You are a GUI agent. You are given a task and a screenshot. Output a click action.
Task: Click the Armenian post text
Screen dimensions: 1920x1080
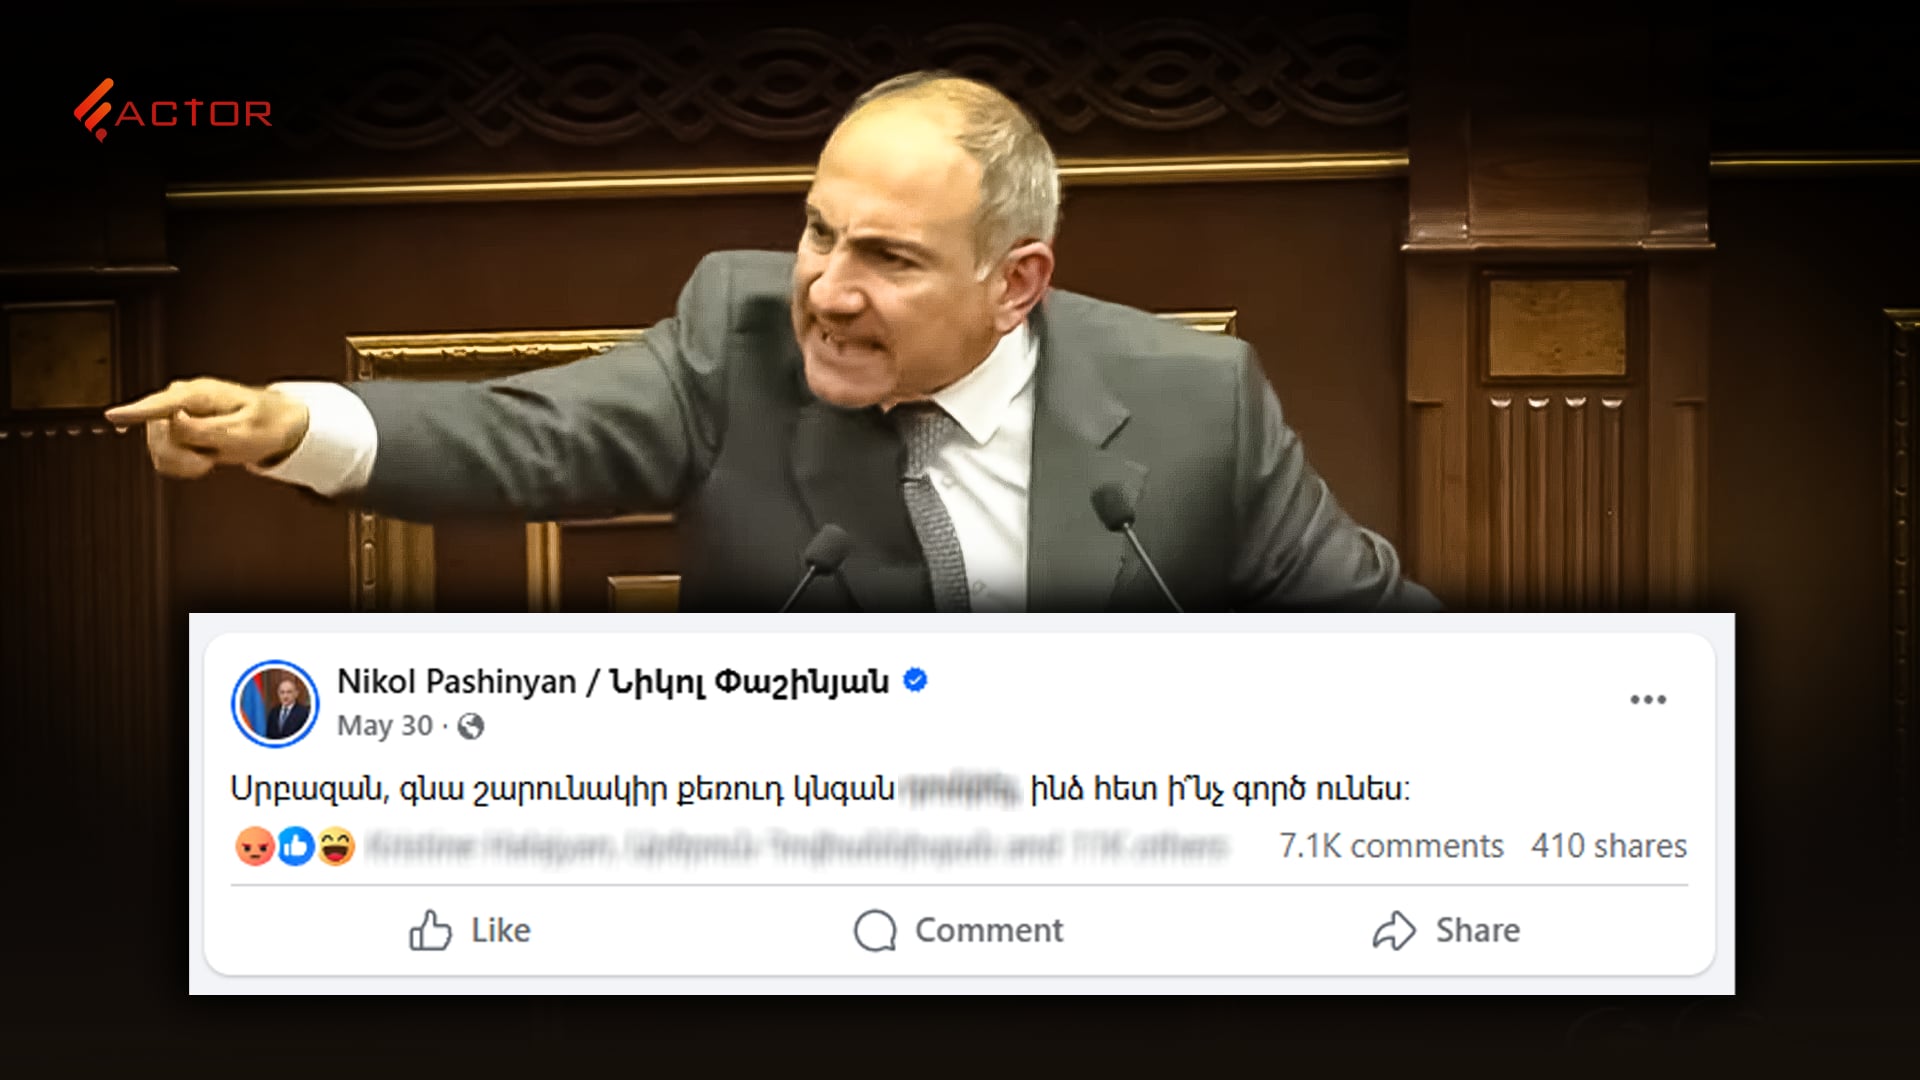820,790
